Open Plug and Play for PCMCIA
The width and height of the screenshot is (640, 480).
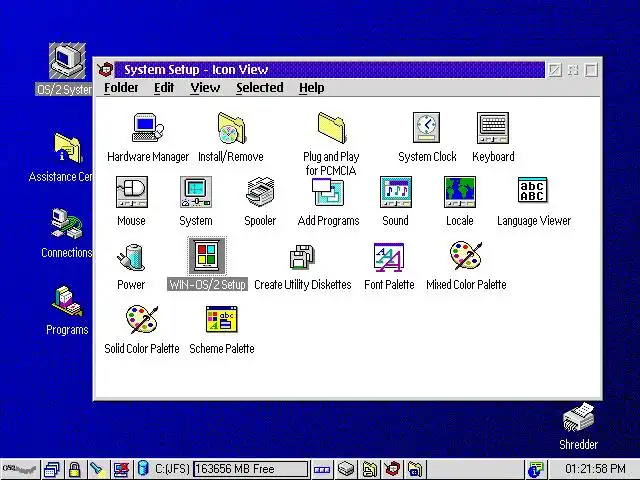coord(331,128)
